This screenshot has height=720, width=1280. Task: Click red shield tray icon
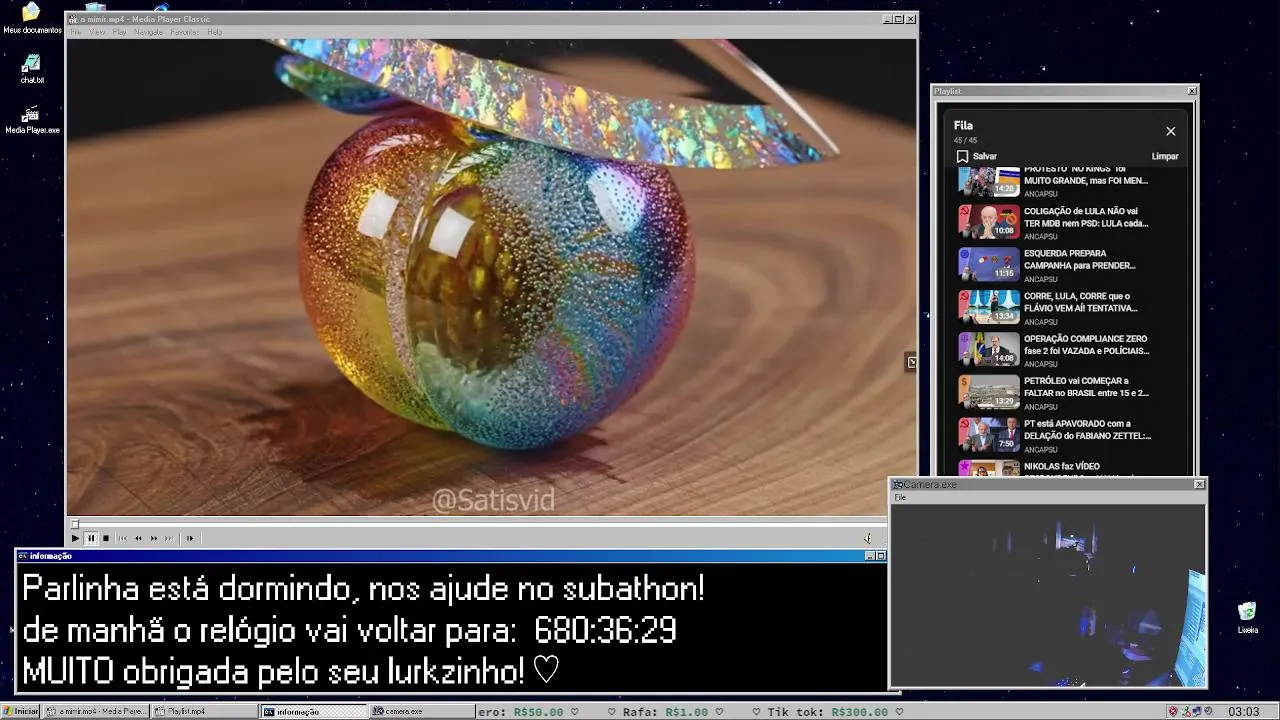click(x=1174, y=711)
